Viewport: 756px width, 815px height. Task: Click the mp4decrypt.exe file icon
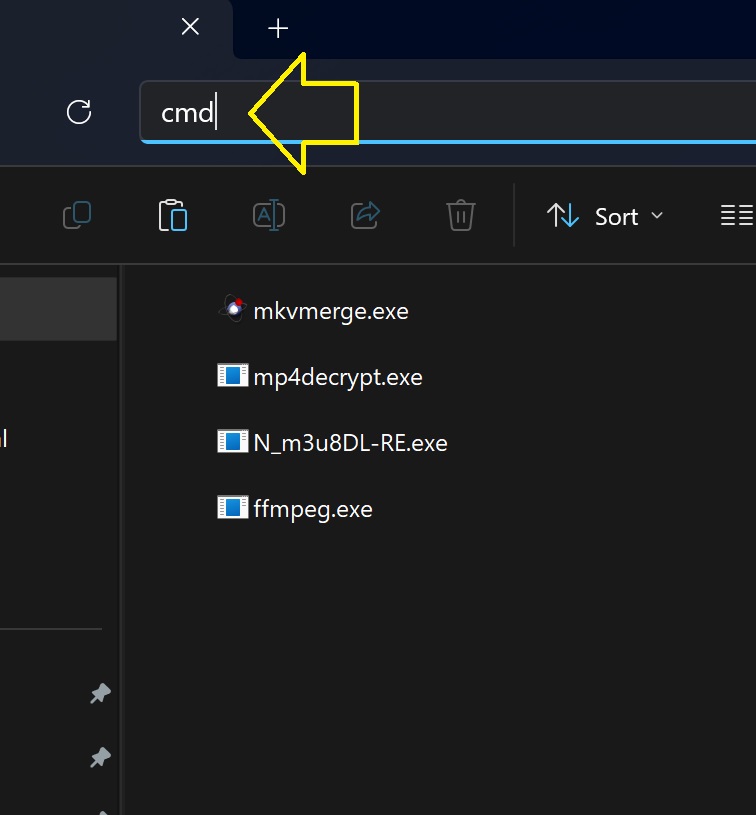[x=232, y=375]
